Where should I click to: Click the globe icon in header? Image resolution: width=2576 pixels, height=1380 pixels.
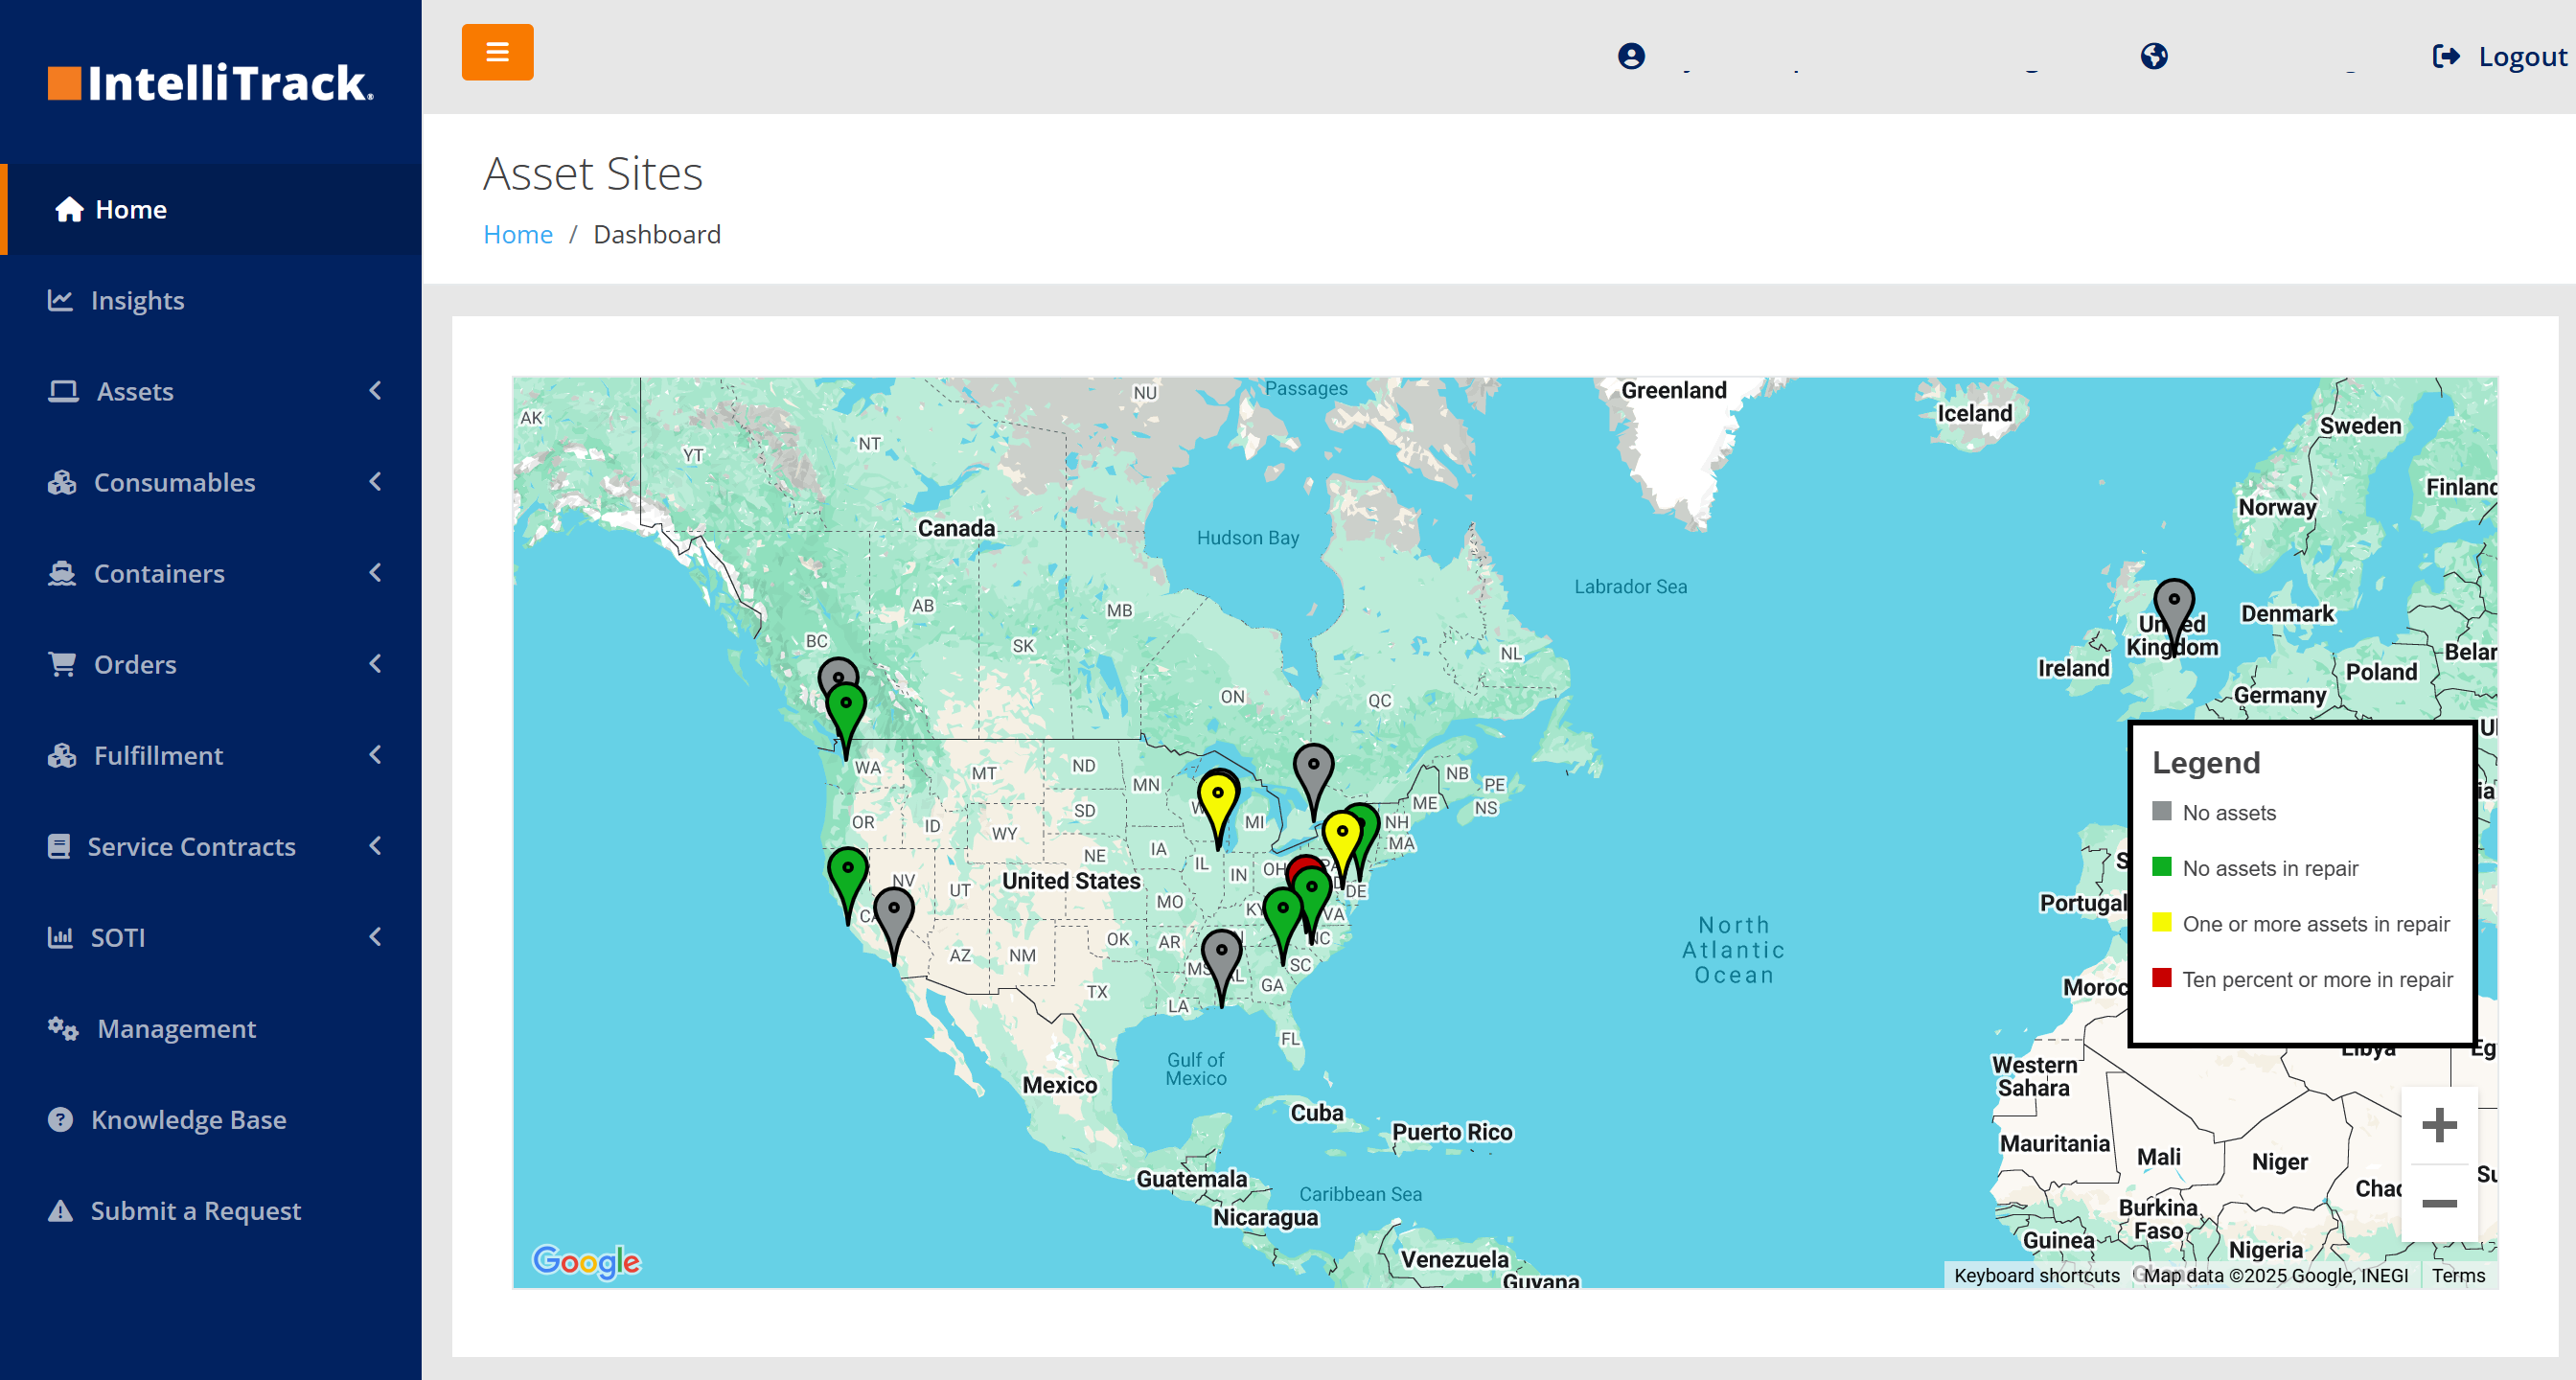click(2154, 56)
